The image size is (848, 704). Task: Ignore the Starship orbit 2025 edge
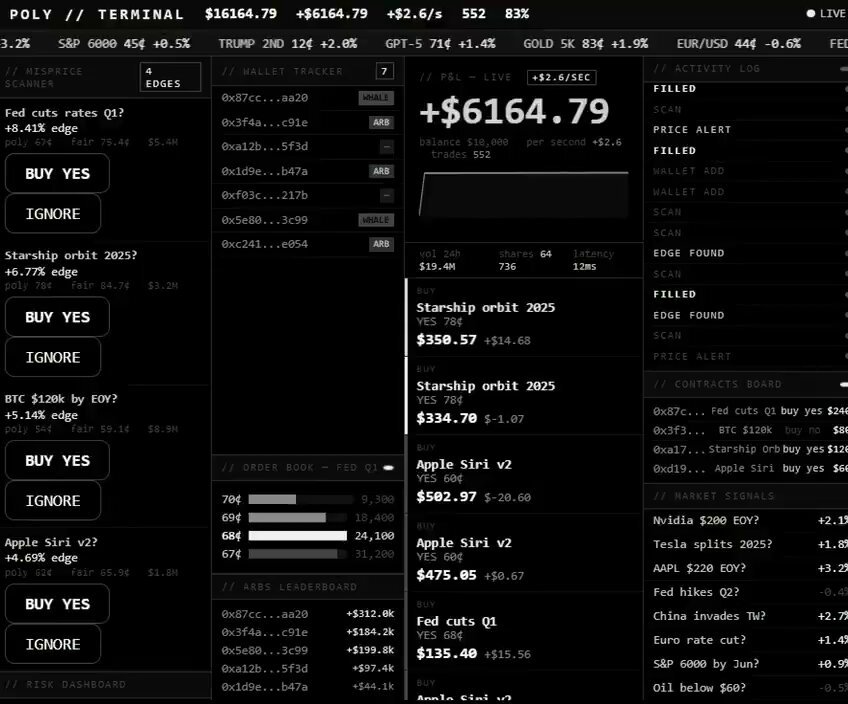tap(53, 357)
